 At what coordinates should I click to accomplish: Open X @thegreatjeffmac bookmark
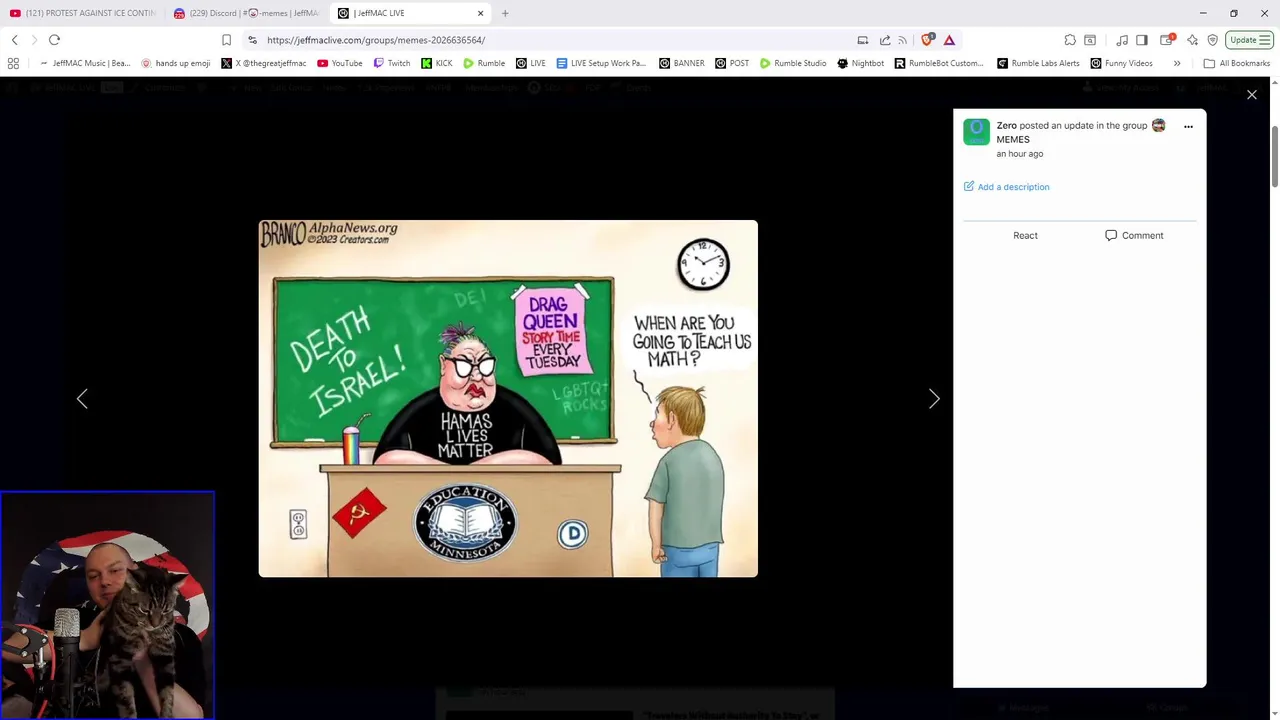[x=264, y=63]
